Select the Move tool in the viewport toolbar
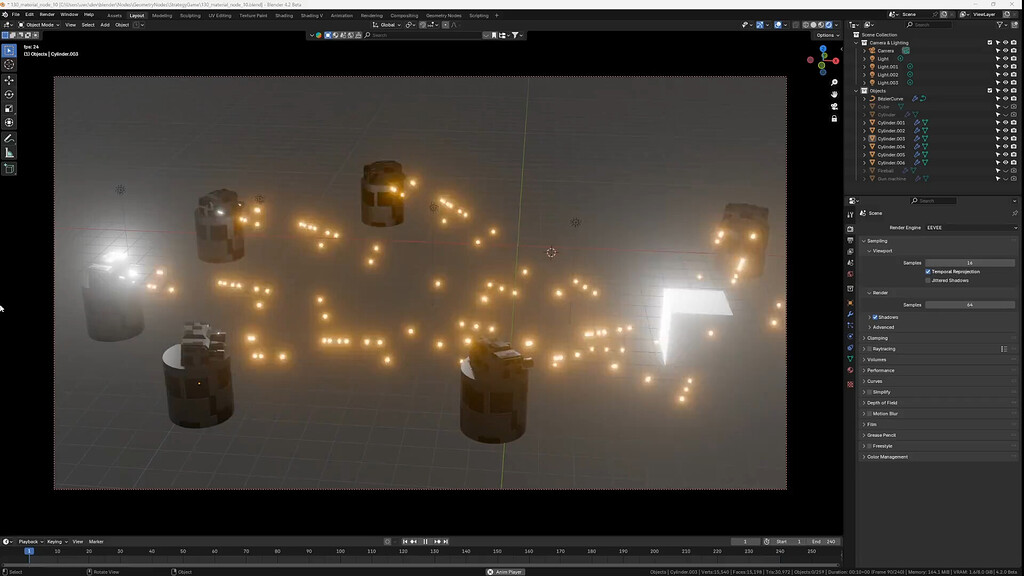The width and height of the screenshot is (1024, 576). (x=9, y=79)
